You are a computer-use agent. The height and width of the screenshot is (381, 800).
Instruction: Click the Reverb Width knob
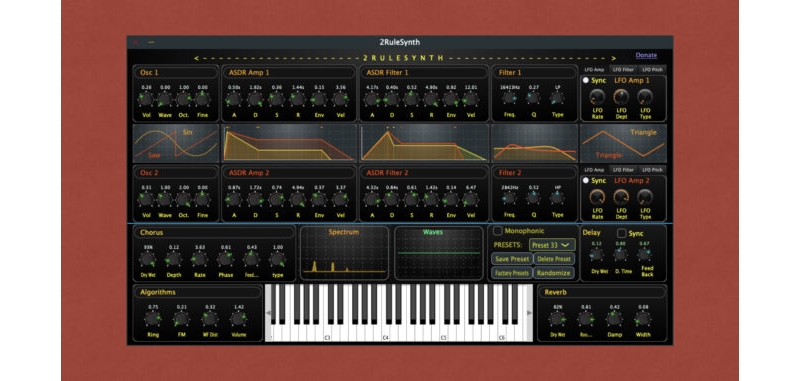coord(642,319)
